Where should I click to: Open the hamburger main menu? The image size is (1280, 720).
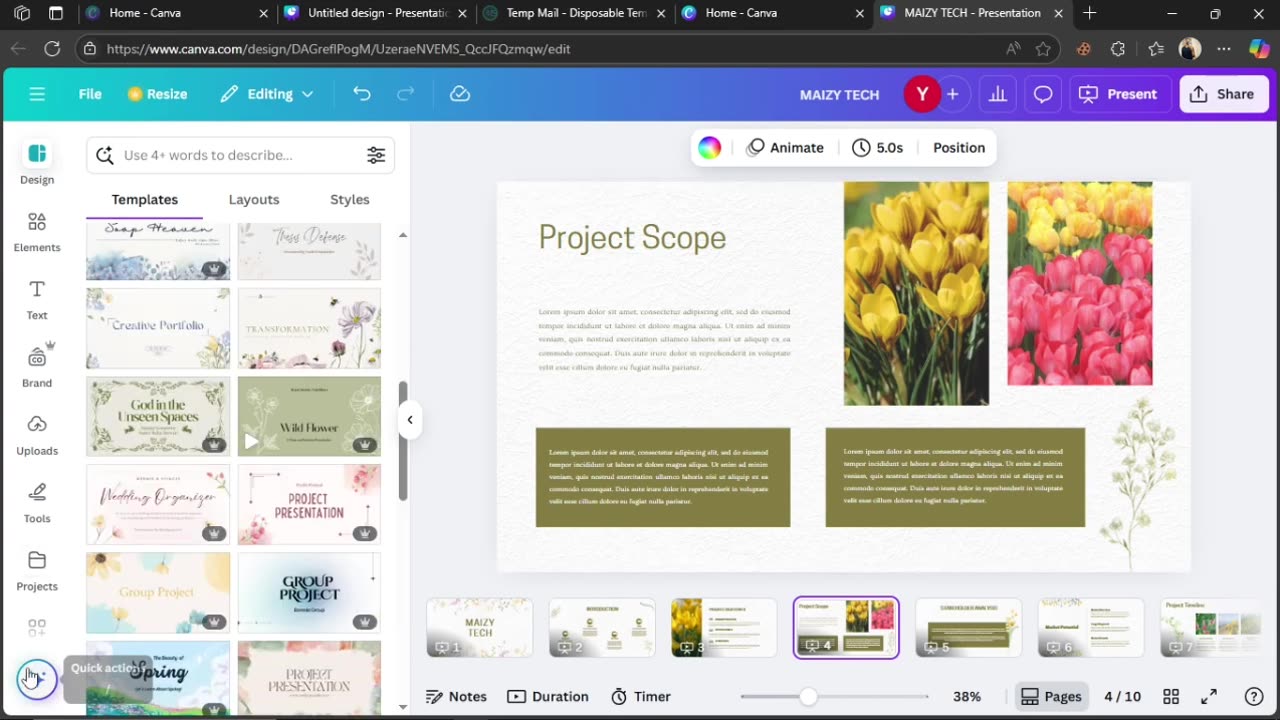click(37, 94)
